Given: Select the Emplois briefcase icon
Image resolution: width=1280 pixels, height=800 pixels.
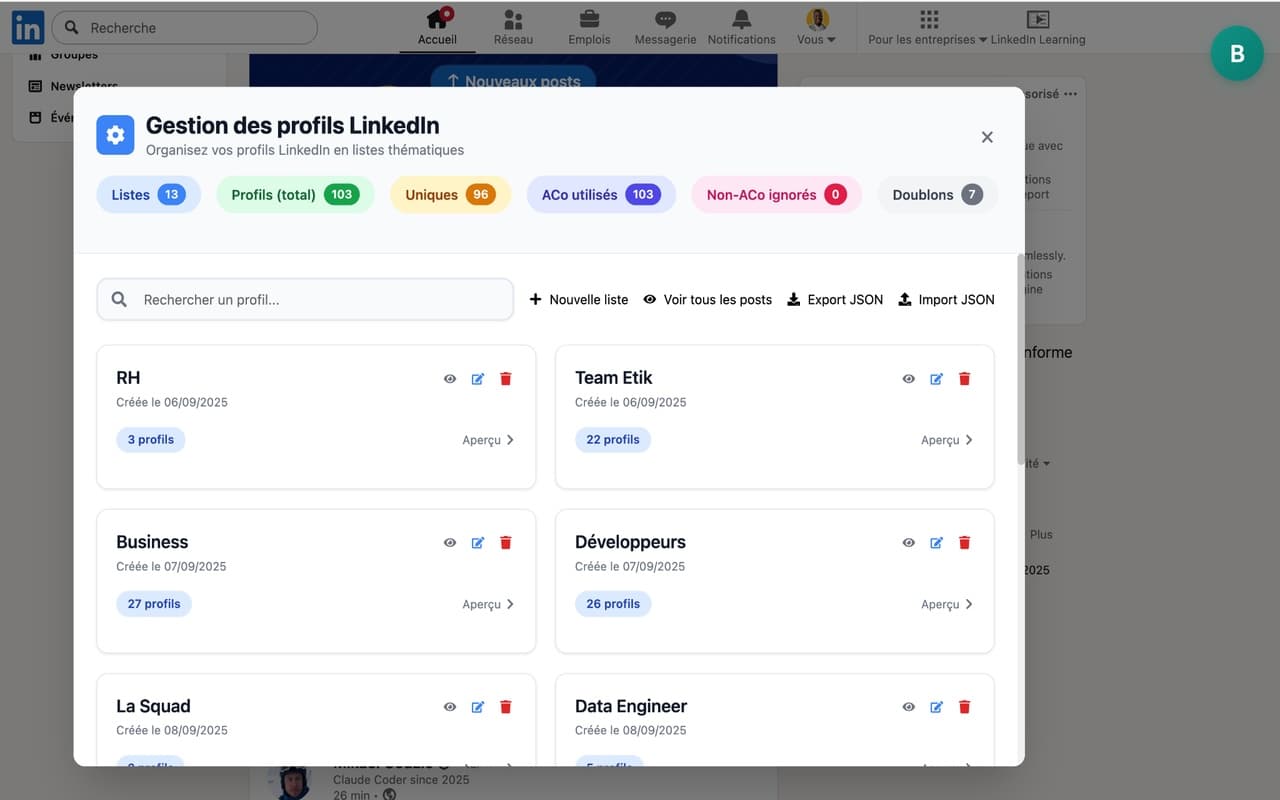Looking at the screenshot, I should 589,19.
